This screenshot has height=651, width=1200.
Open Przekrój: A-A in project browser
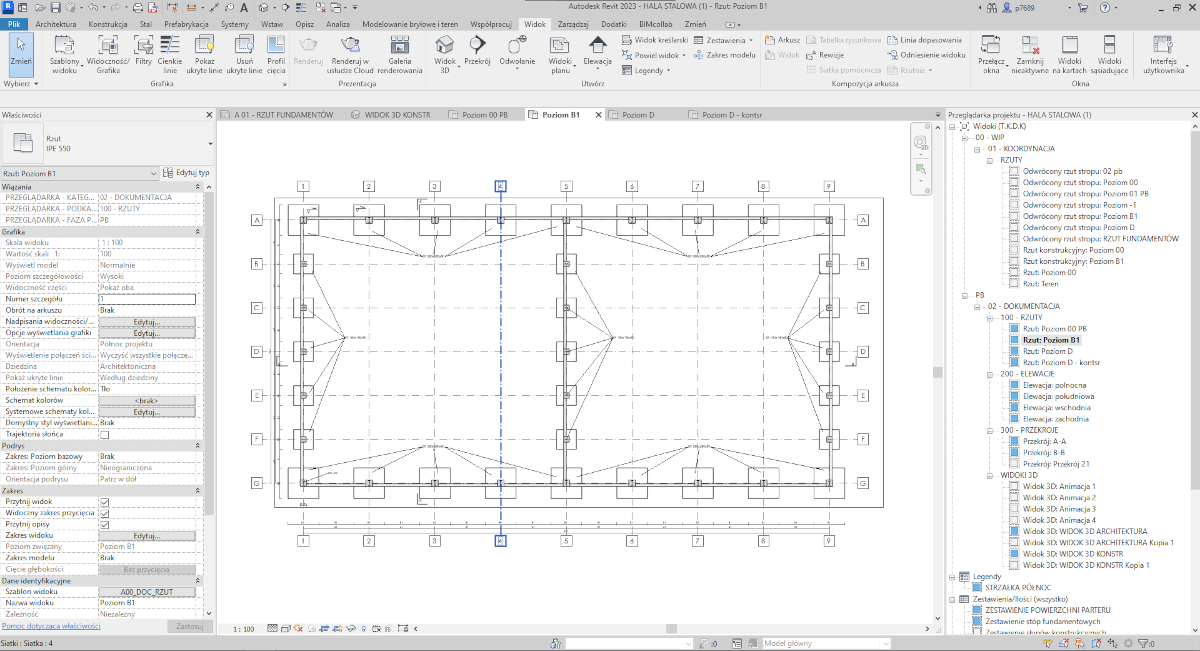(1045, 441)
